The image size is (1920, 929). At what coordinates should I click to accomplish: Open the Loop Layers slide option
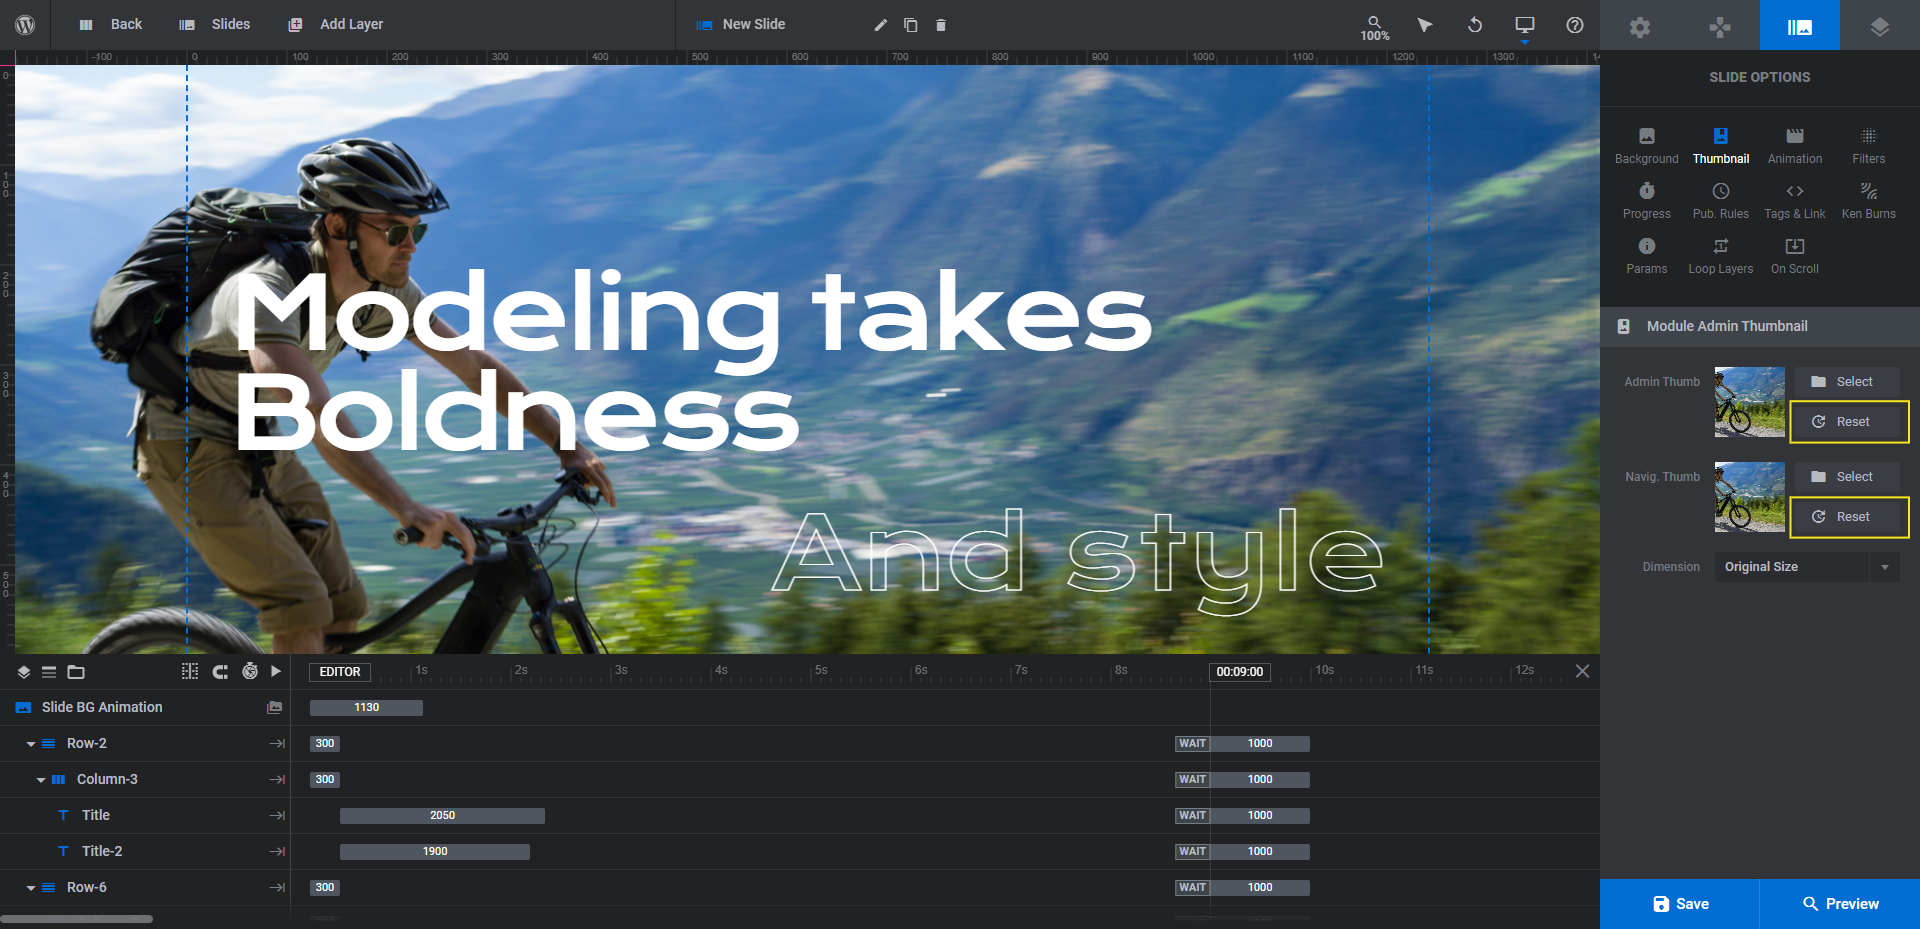pyautogui.click(x=1721, y=256)
